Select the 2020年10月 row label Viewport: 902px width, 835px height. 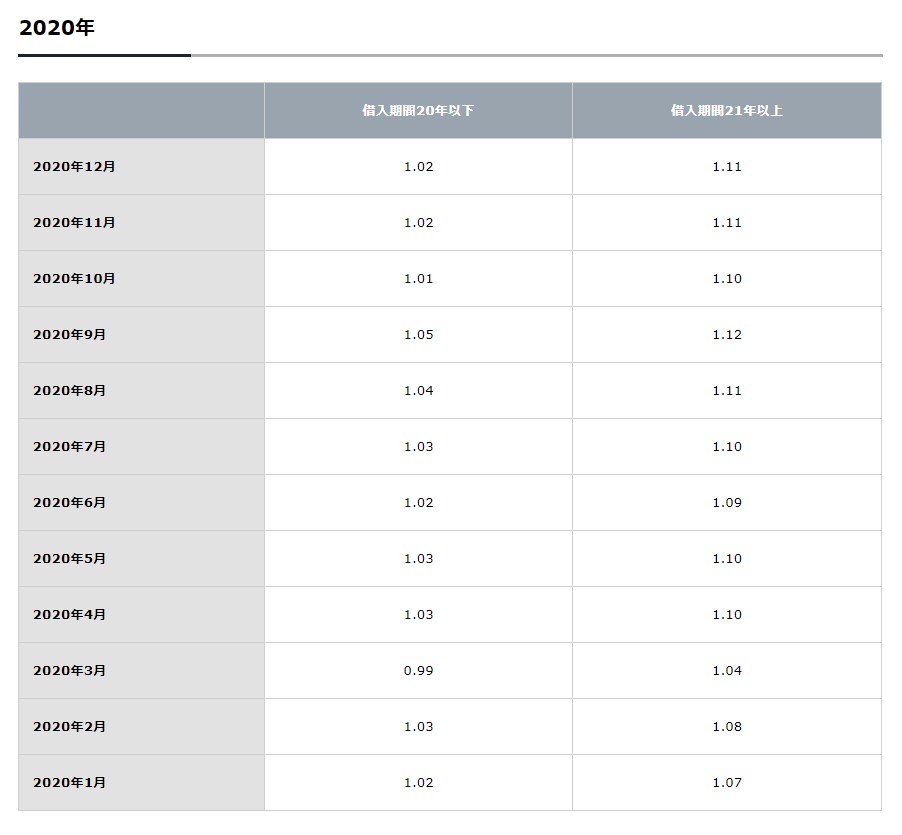coord(74,278)
